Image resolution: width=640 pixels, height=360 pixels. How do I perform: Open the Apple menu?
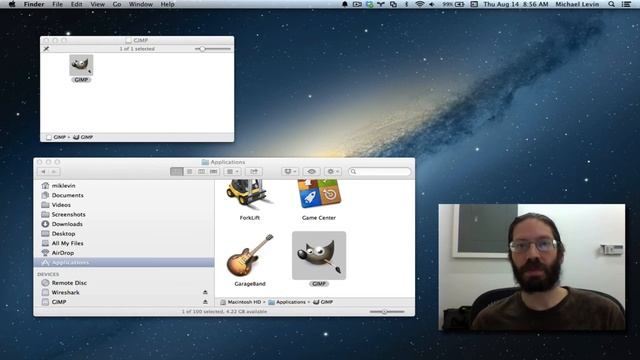point(12,4)
